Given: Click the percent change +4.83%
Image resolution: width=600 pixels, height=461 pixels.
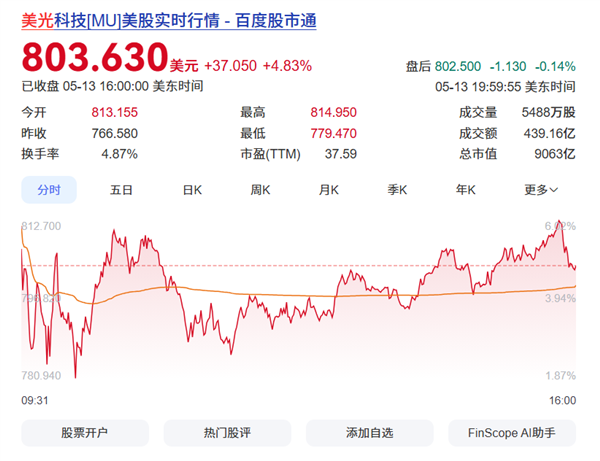Looking at the screenshot, I should [287, 66].
